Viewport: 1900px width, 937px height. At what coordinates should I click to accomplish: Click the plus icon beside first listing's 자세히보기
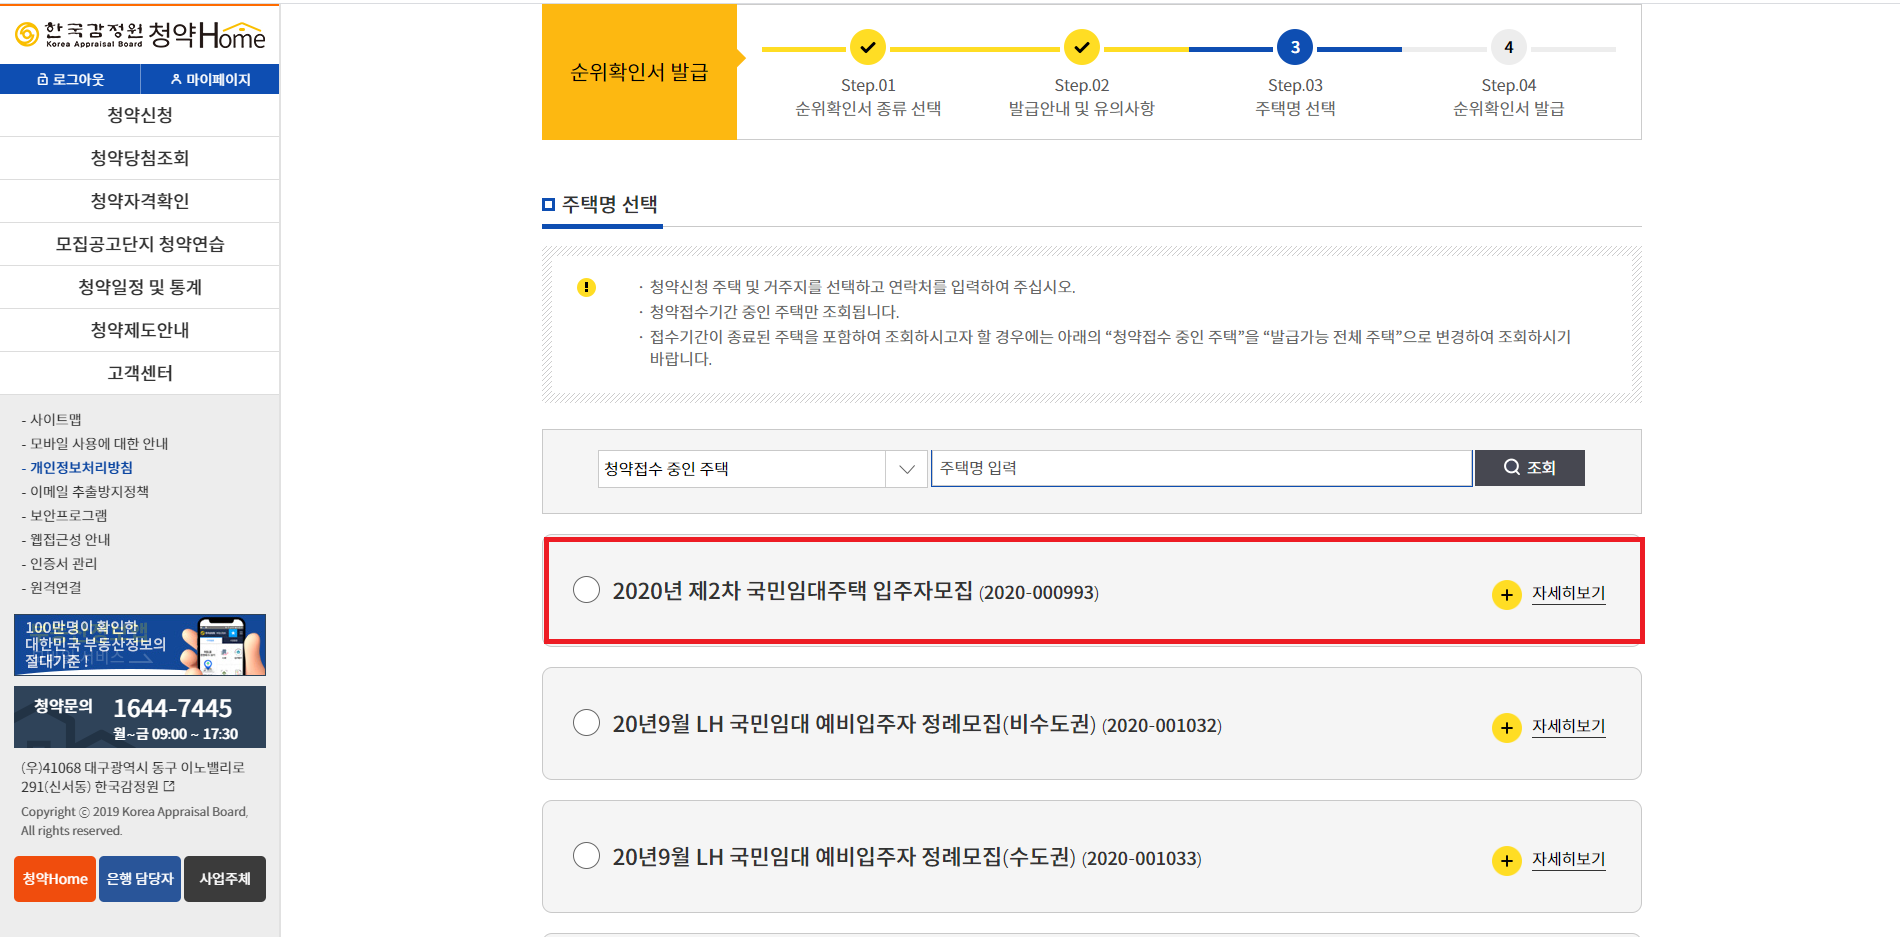tap(1506, 594)
